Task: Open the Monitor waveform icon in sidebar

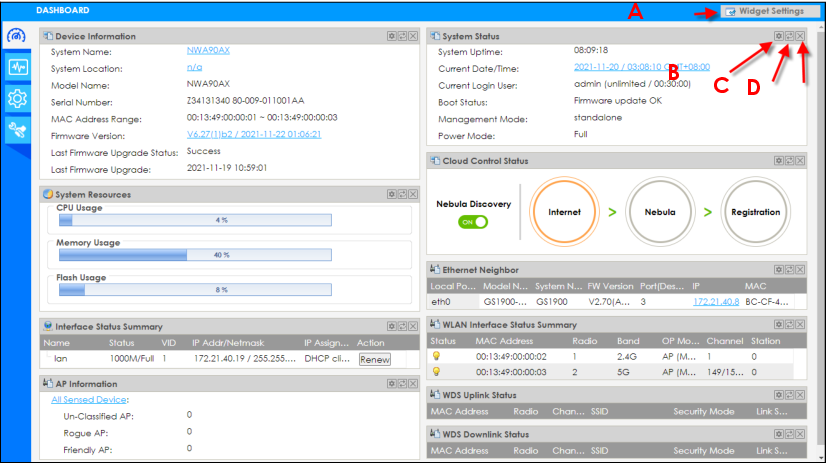Action: click(x=16, y=67)
